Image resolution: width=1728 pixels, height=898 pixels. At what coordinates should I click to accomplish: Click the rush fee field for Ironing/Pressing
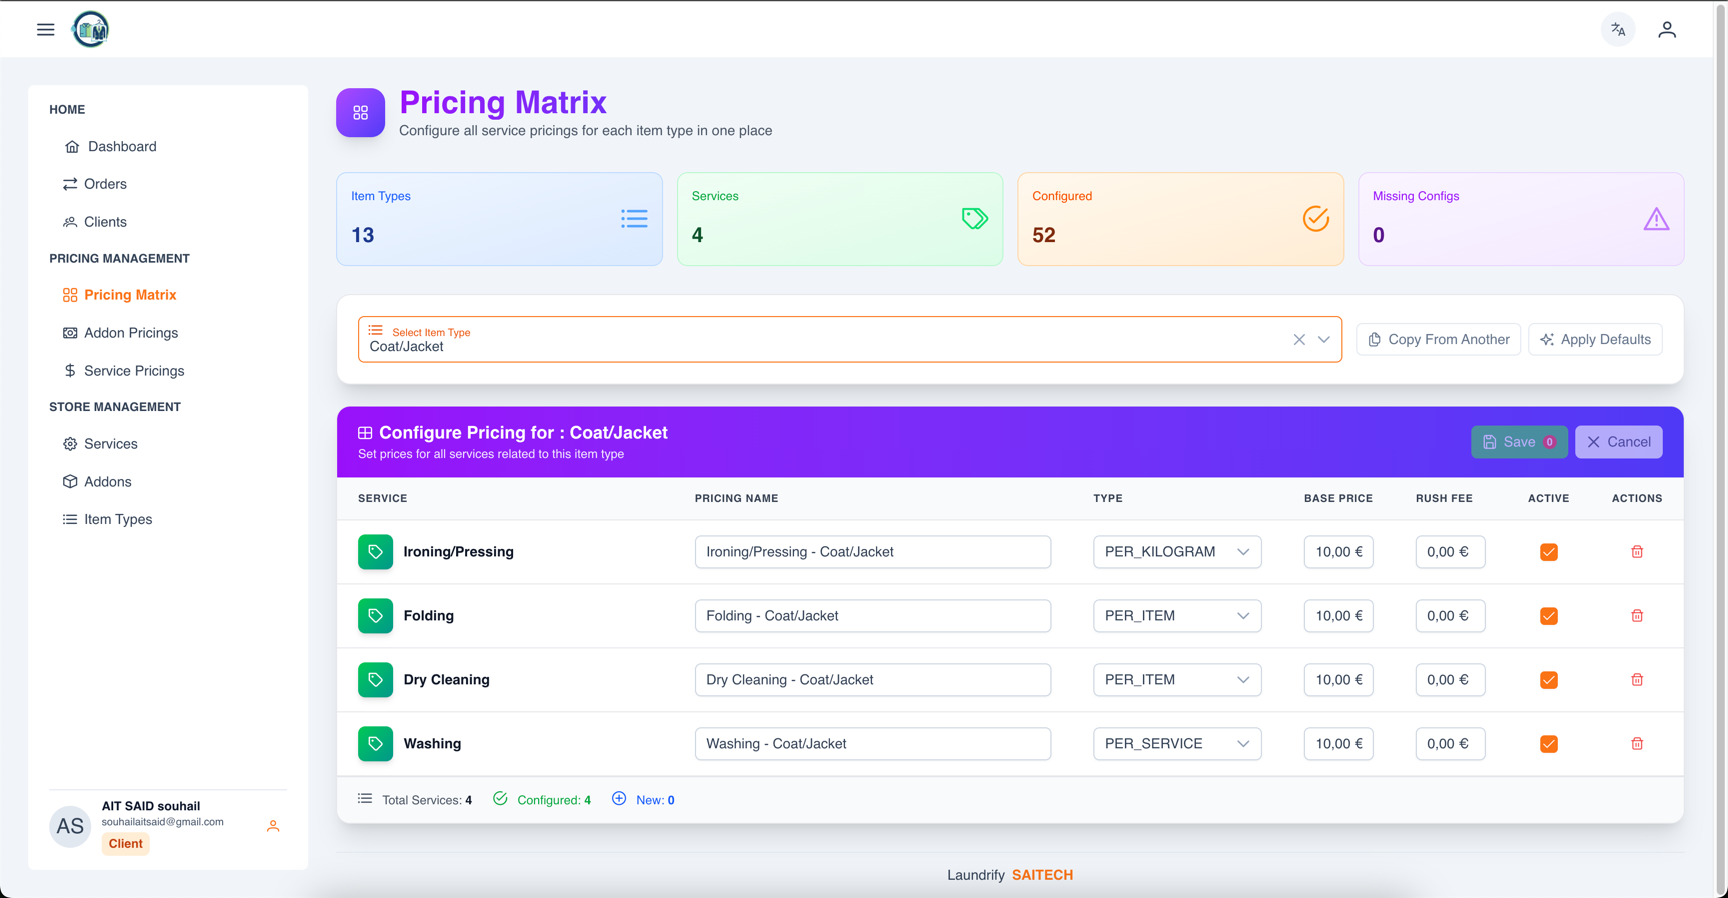click(x=1450, y=552)
